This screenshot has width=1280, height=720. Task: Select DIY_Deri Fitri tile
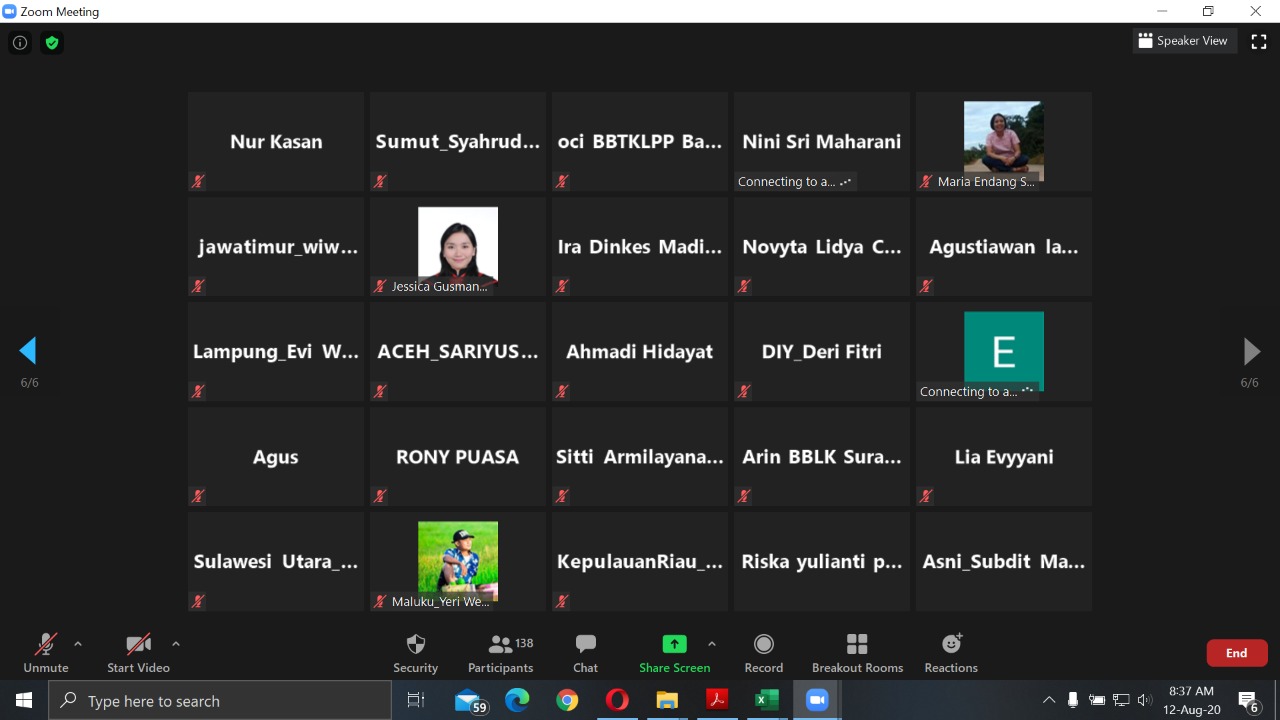click(822, 352)
